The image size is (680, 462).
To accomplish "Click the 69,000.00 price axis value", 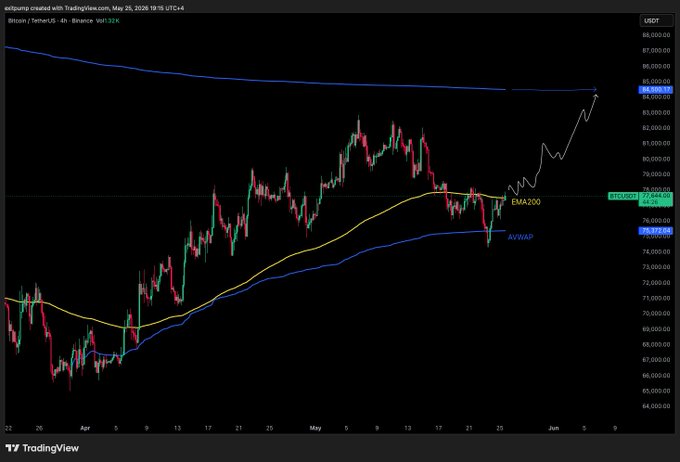I will (656, 329).
